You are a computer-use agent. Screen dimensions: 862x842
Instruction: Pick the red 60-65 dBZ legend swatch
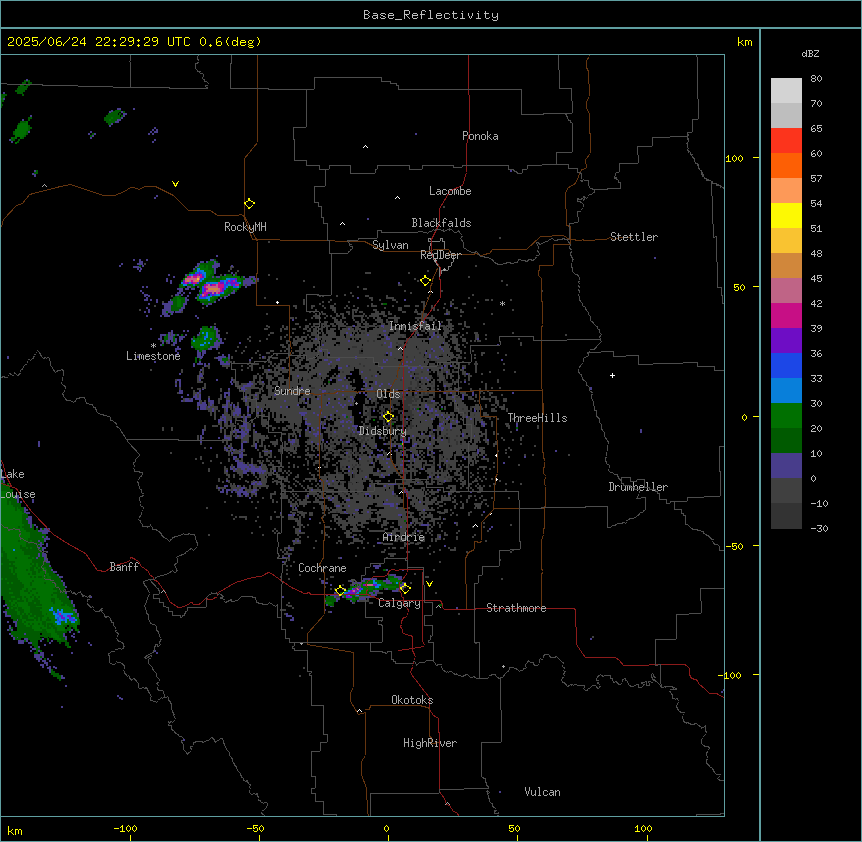pyautogui.click(x=786, y=141)
